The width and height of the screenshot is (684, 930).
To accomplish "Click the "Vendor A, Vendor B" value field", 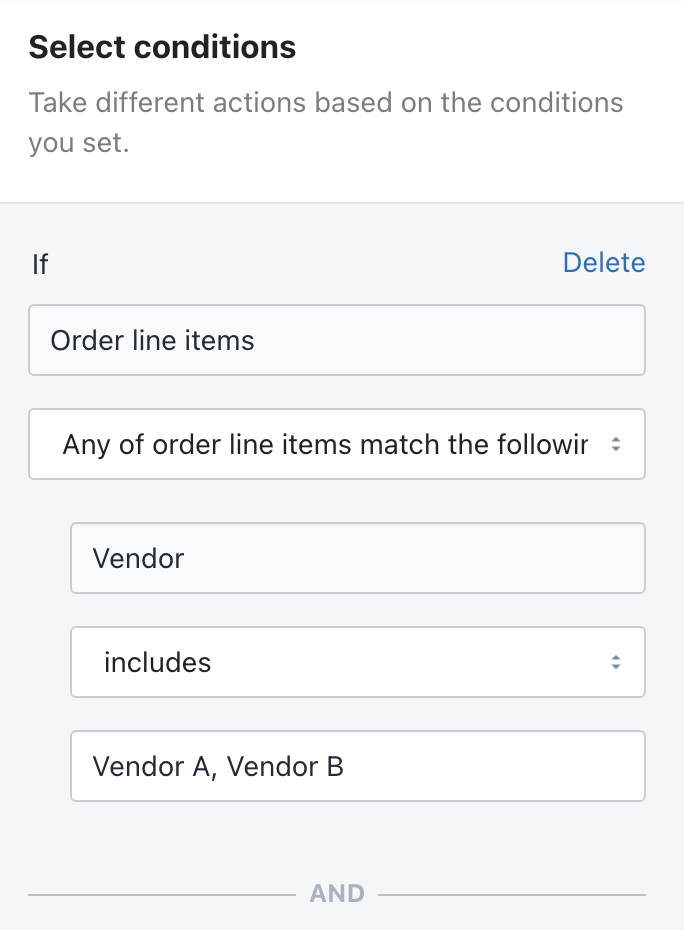I will [x=357, y=766].
